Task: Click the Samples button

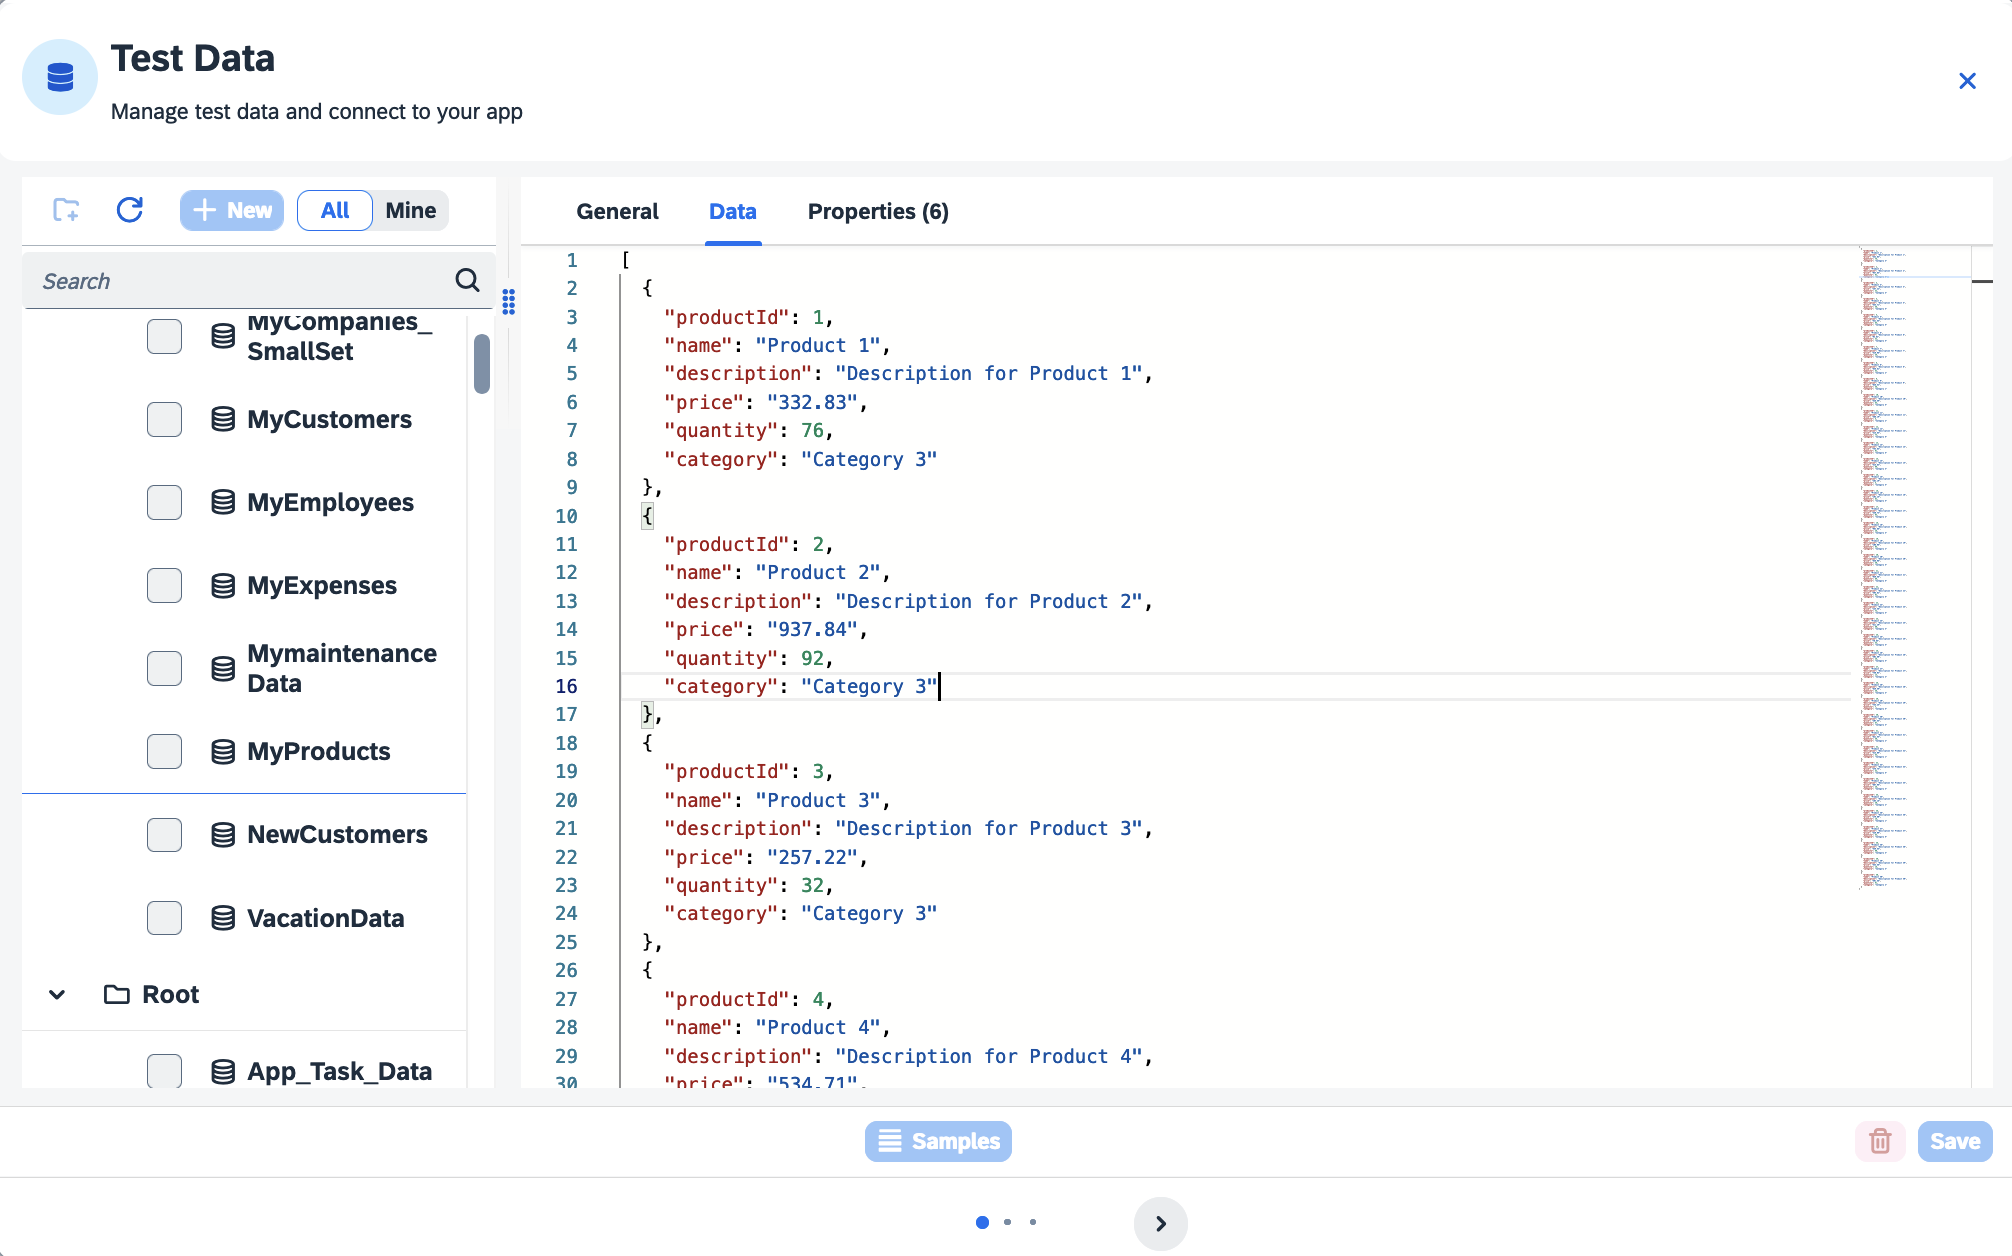Action: pos(938,1141)
